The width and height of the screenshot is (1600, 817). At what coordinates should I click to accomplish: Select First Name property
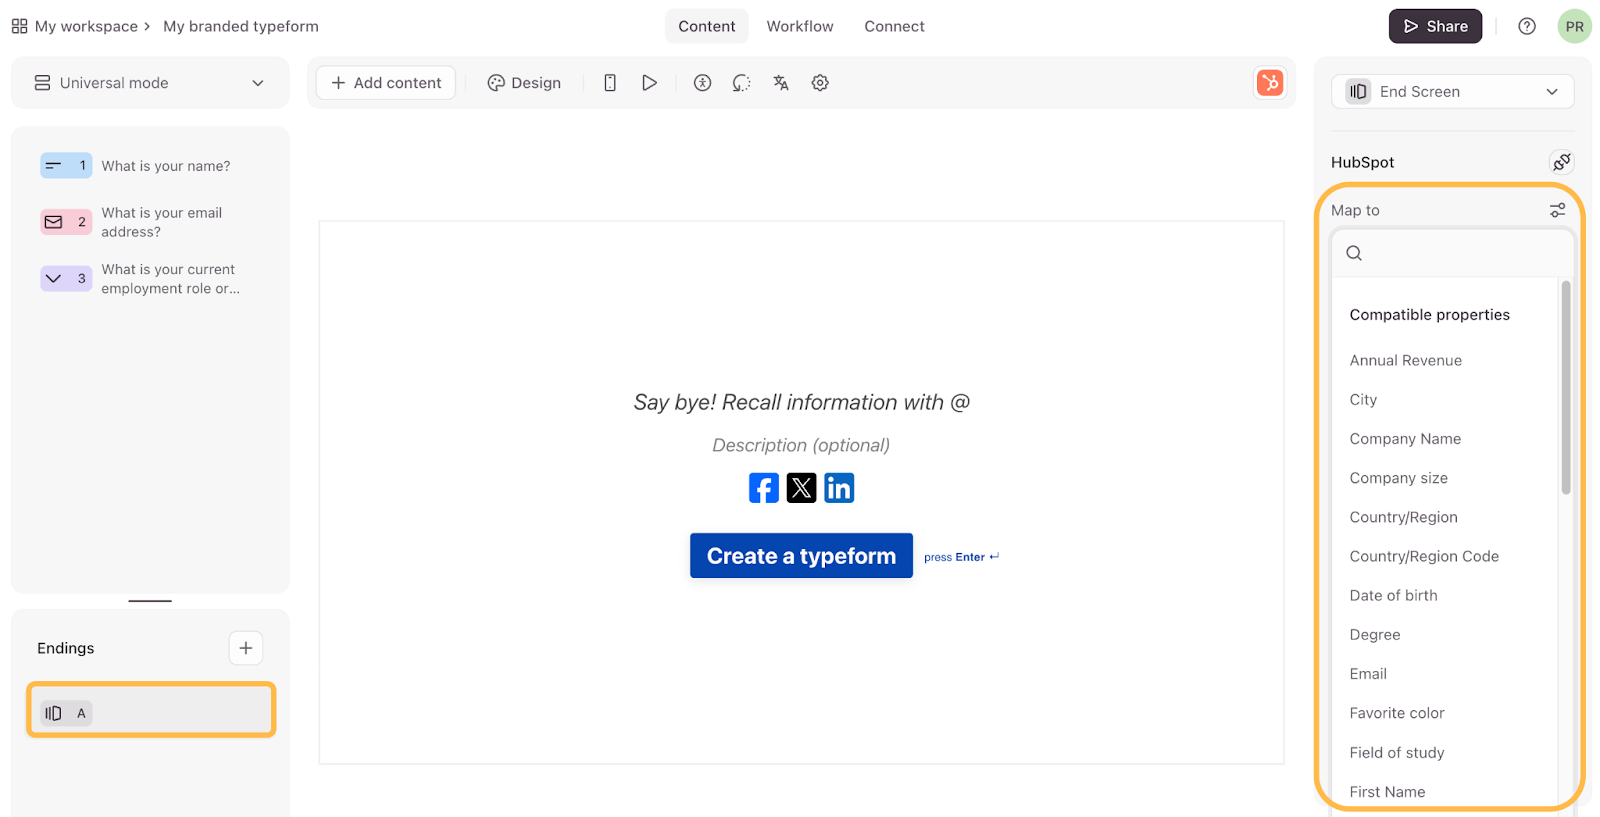[x=1387, y=792]
